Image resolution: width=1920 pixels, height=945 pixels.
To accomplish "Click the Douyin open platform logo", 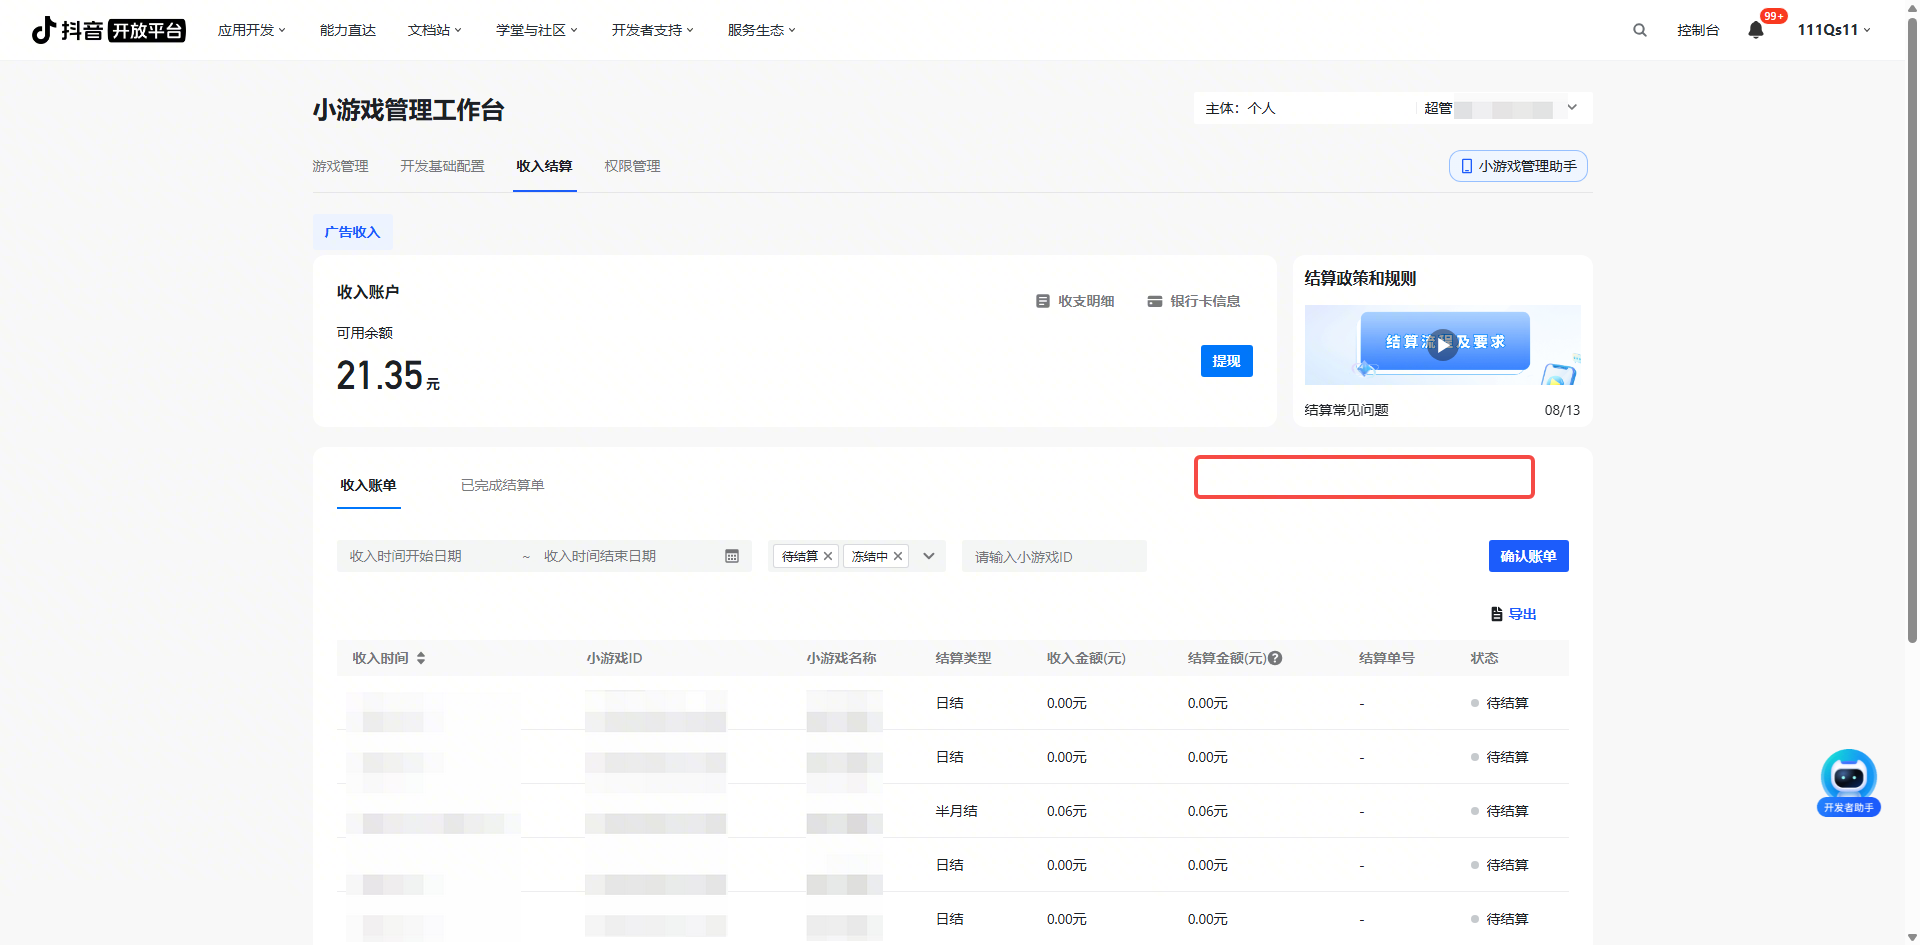I will 108,30.
